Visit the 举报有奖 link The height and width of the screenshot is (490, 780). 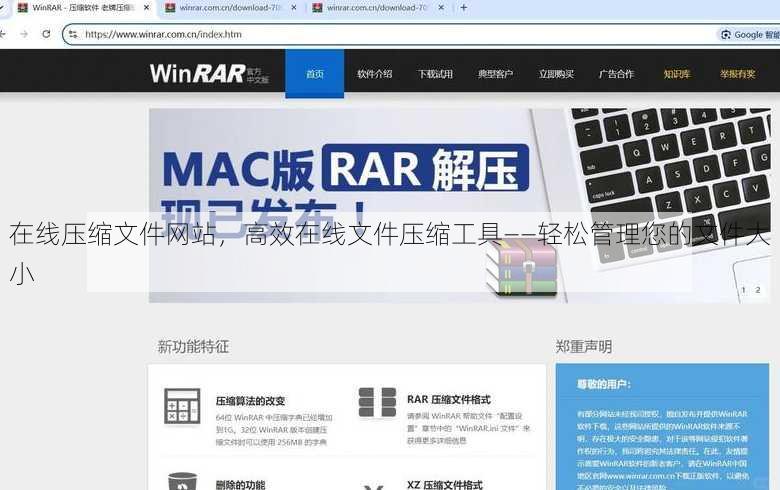(x=738, y=74)
